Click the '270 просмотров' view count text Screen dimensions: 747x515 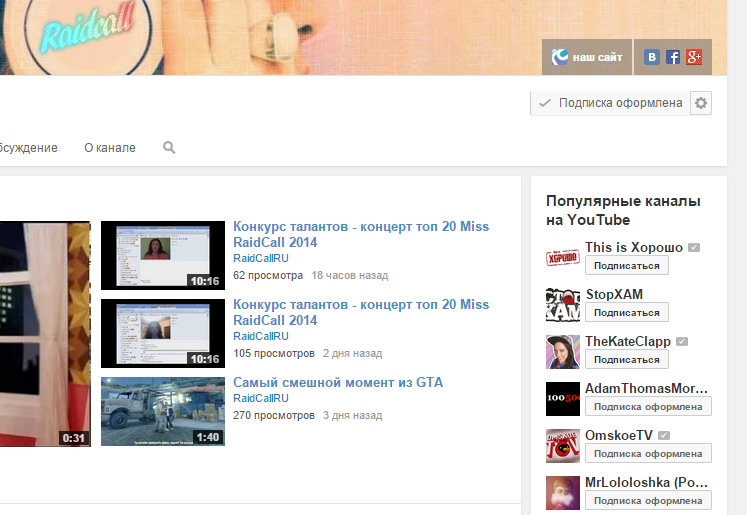(274, 415)
